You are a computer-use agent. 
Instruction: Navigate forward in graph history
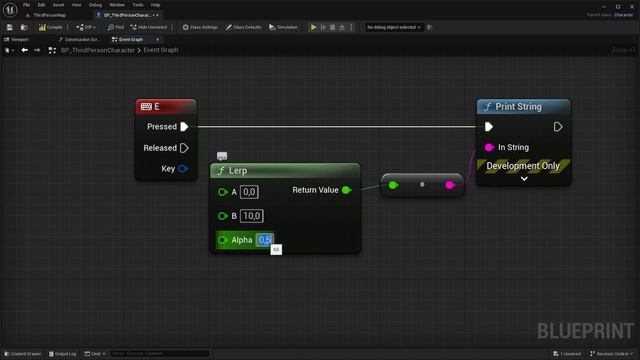(x=37, y=50)
